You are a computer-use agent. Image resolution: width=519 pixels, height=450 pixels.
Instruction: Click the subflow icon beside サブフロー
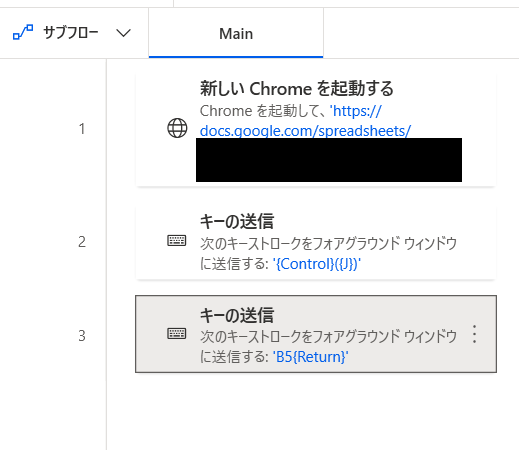pyautogui.click(x=23, y=32)
